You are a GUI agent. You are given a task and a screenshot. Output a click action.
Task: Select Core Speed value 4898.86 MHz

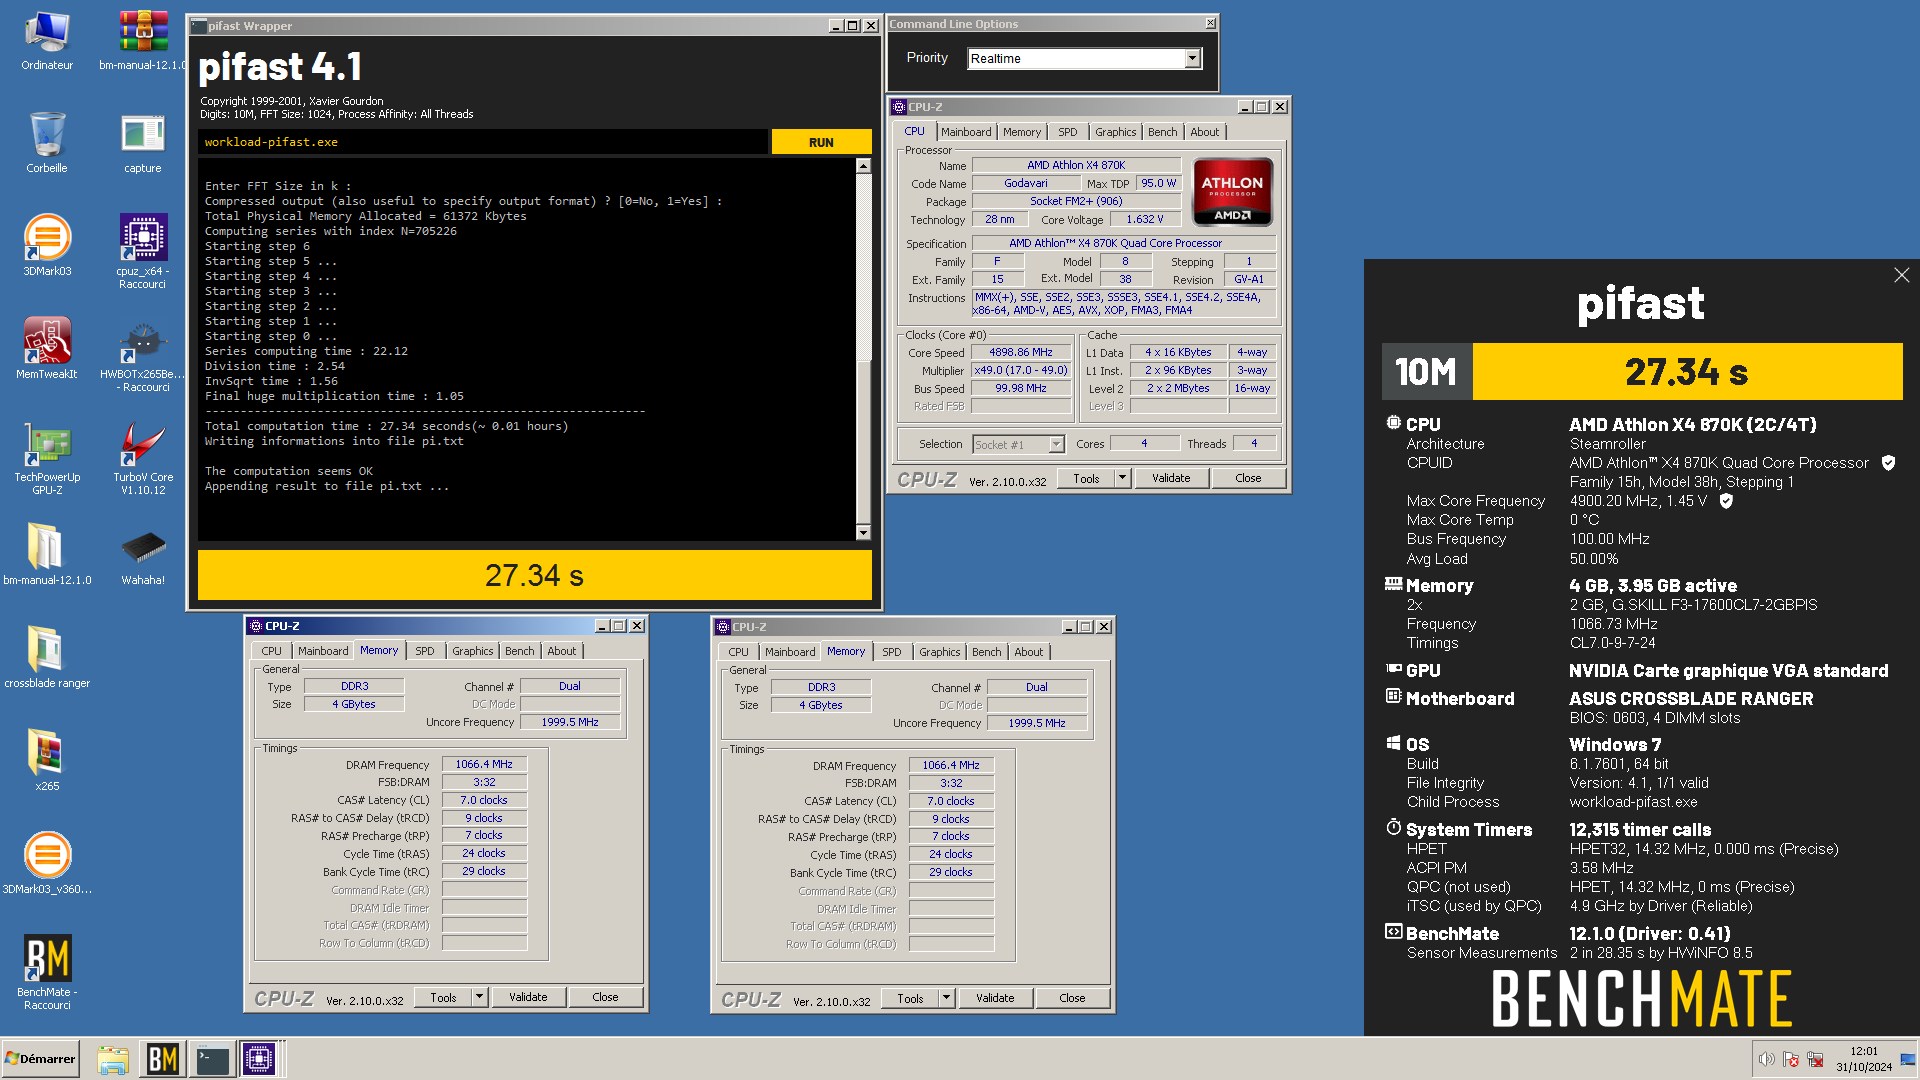[x=1021, y=352]
